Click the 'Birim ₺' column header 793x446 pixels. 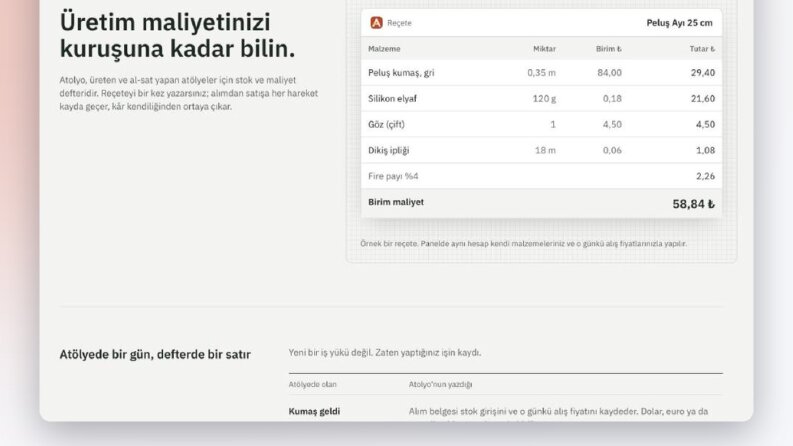point(608,49)
